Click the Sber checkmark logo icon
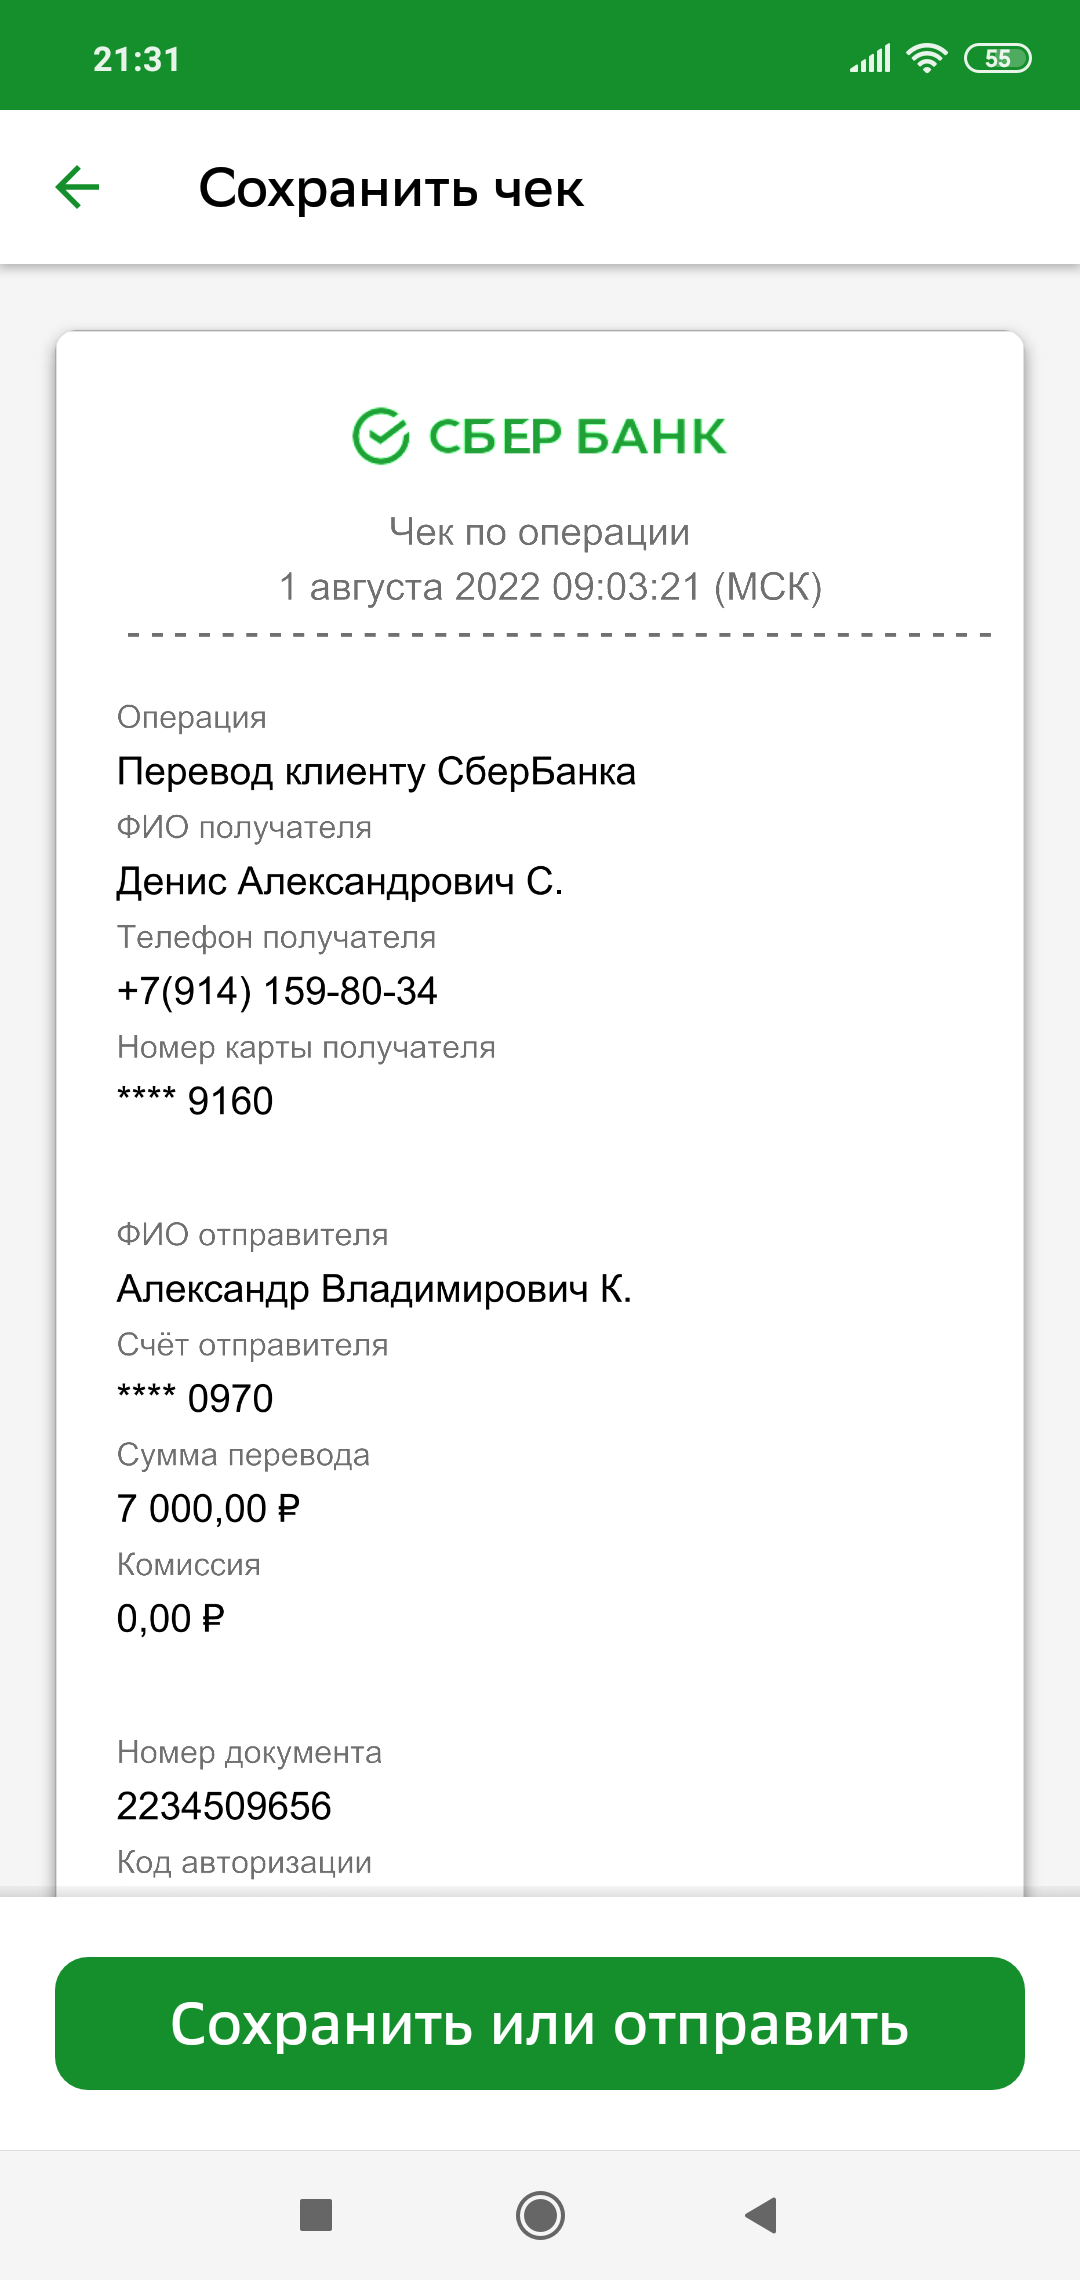Image resolution: width=1080 pixels, height=2280 pixels. [381, 436]
